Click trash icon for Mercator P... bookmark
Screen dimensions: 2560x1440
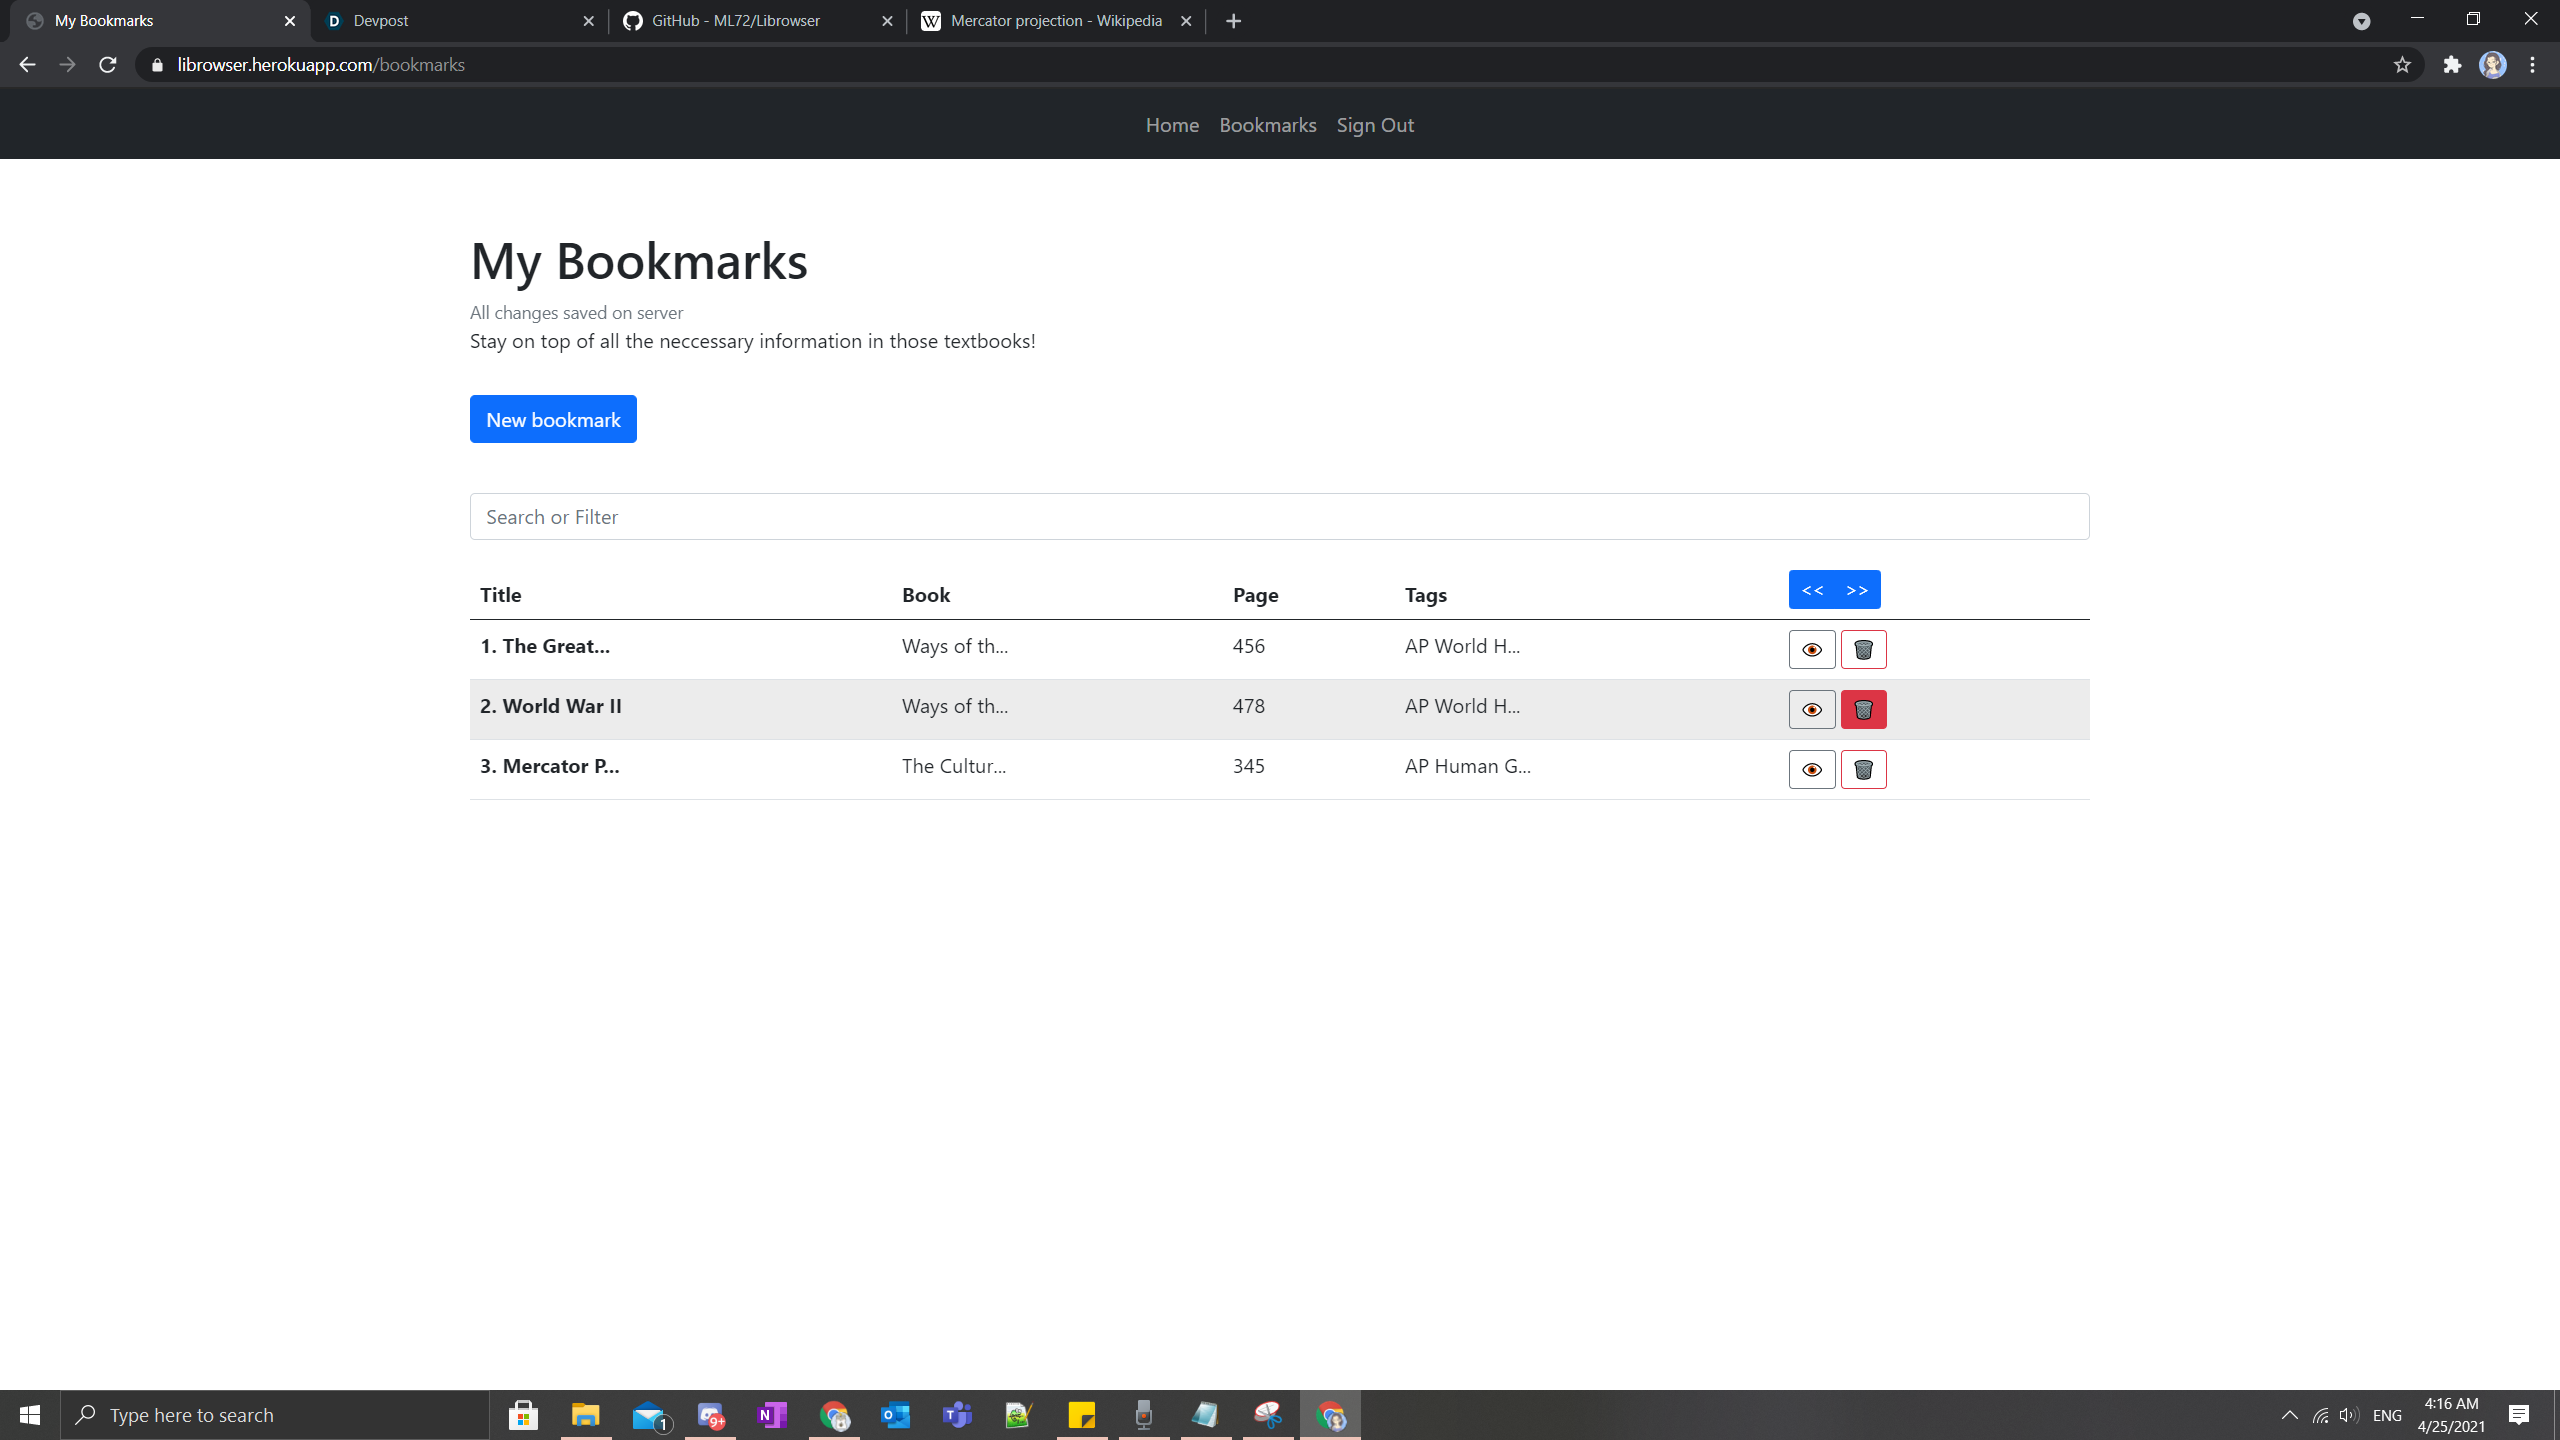[x=1863, y=769]
